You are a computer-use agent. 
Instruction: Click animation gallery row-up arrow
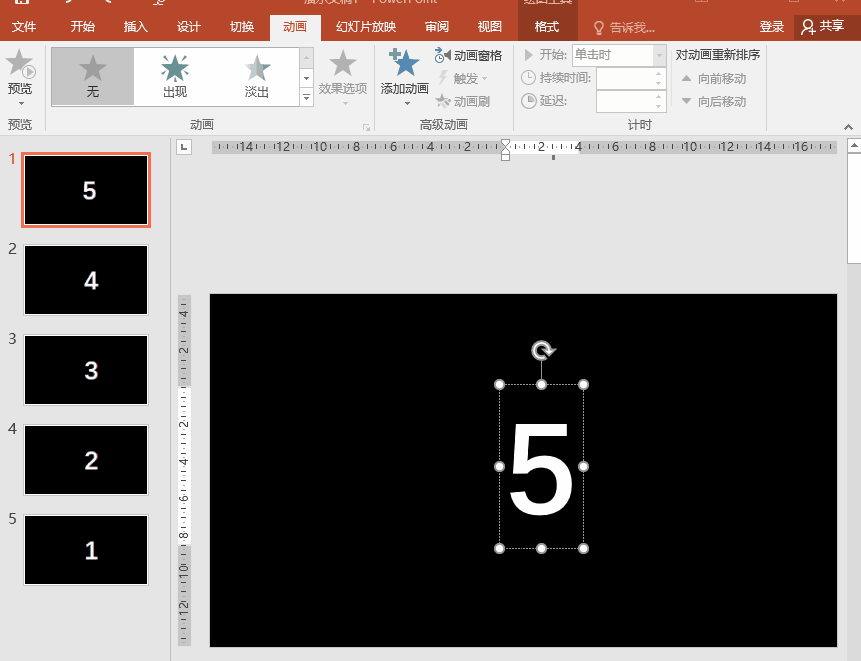306,58
